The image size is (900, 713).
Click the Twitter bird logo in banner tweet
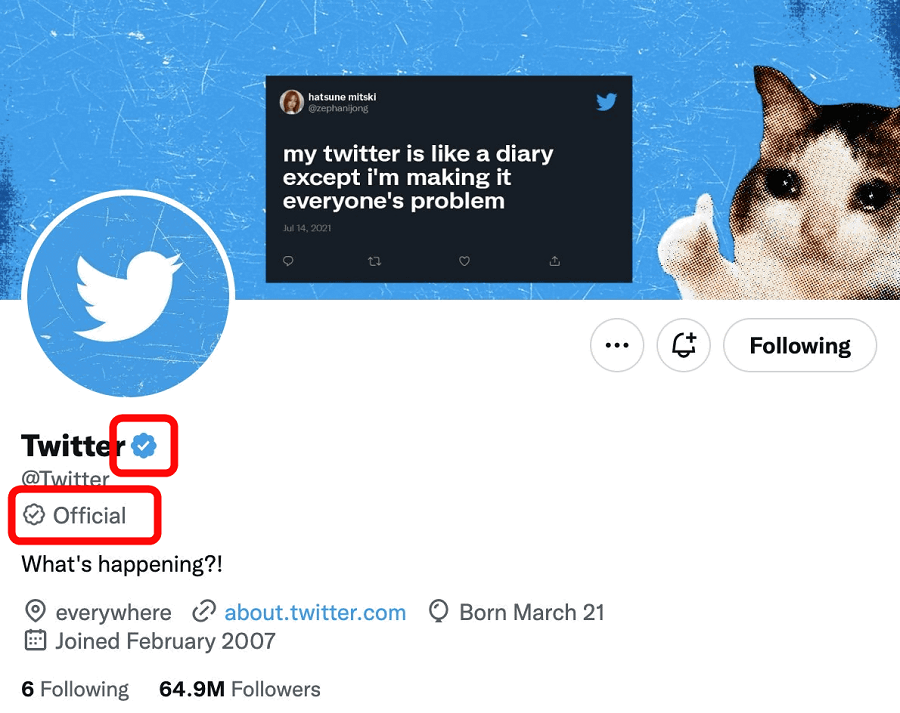[606, 101]
